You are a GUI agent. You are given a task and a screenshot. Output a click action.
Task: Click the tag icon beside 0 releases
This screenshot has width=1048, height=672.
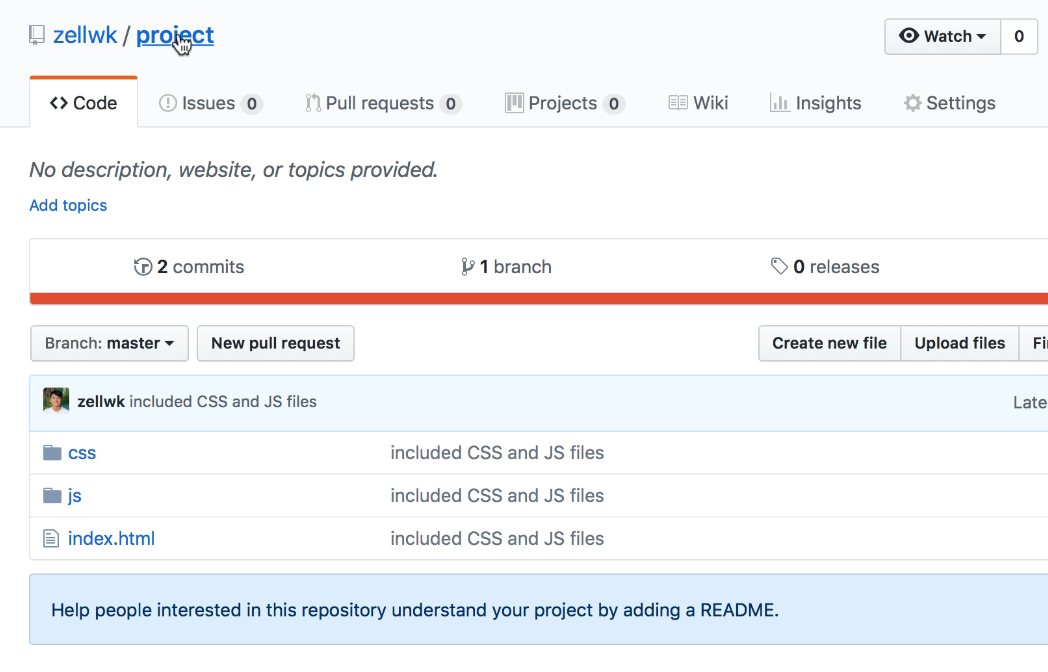click(782, 266)
